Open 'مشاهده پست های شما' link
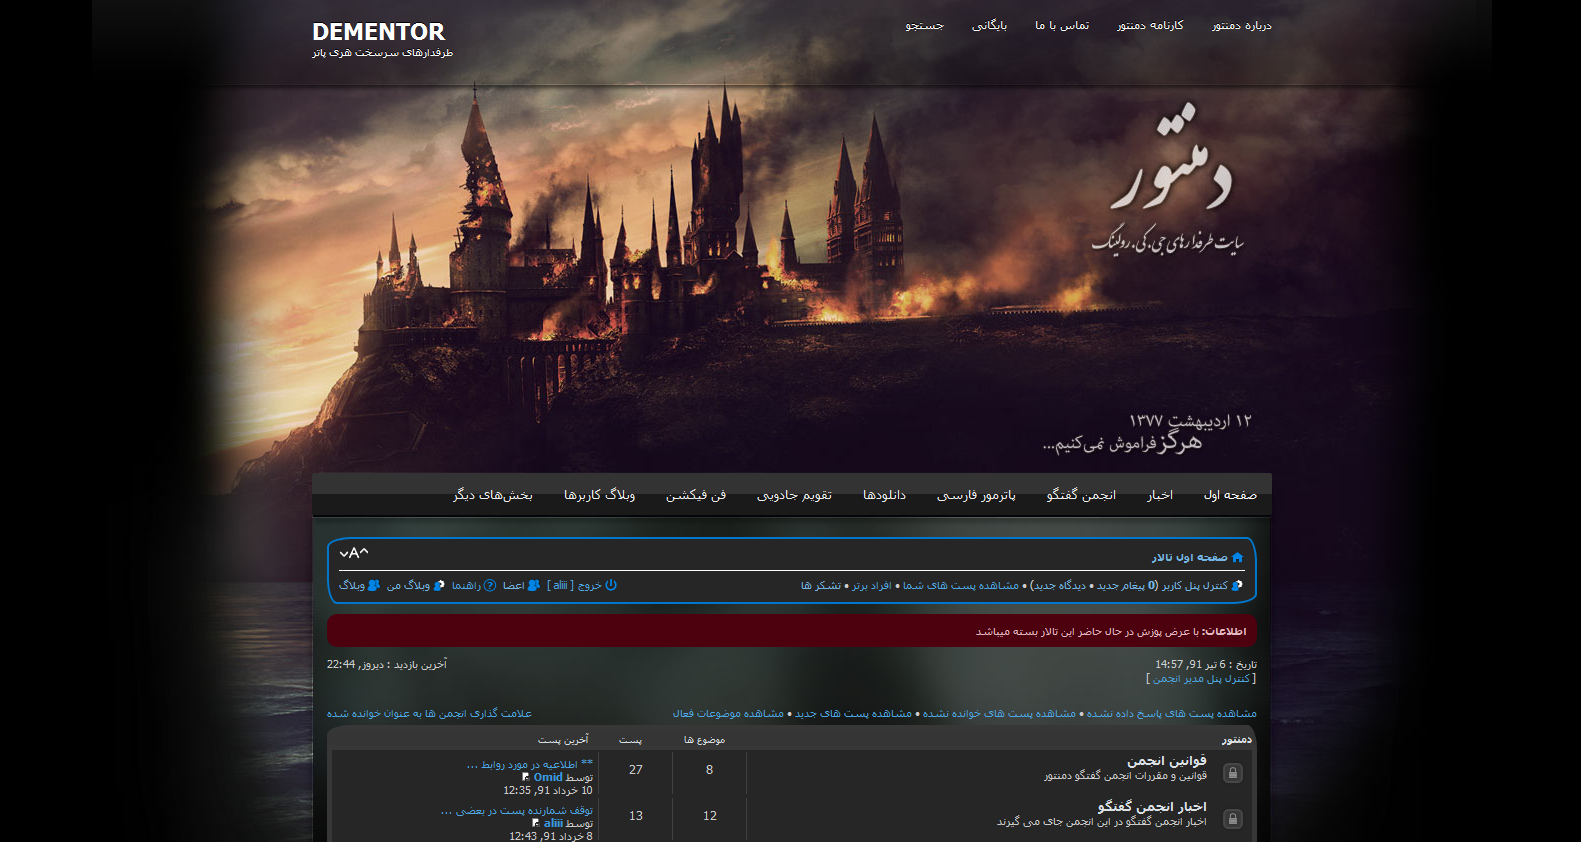Image resolution: width=1581 pixels, height=842 pixels. coord(961,585)
